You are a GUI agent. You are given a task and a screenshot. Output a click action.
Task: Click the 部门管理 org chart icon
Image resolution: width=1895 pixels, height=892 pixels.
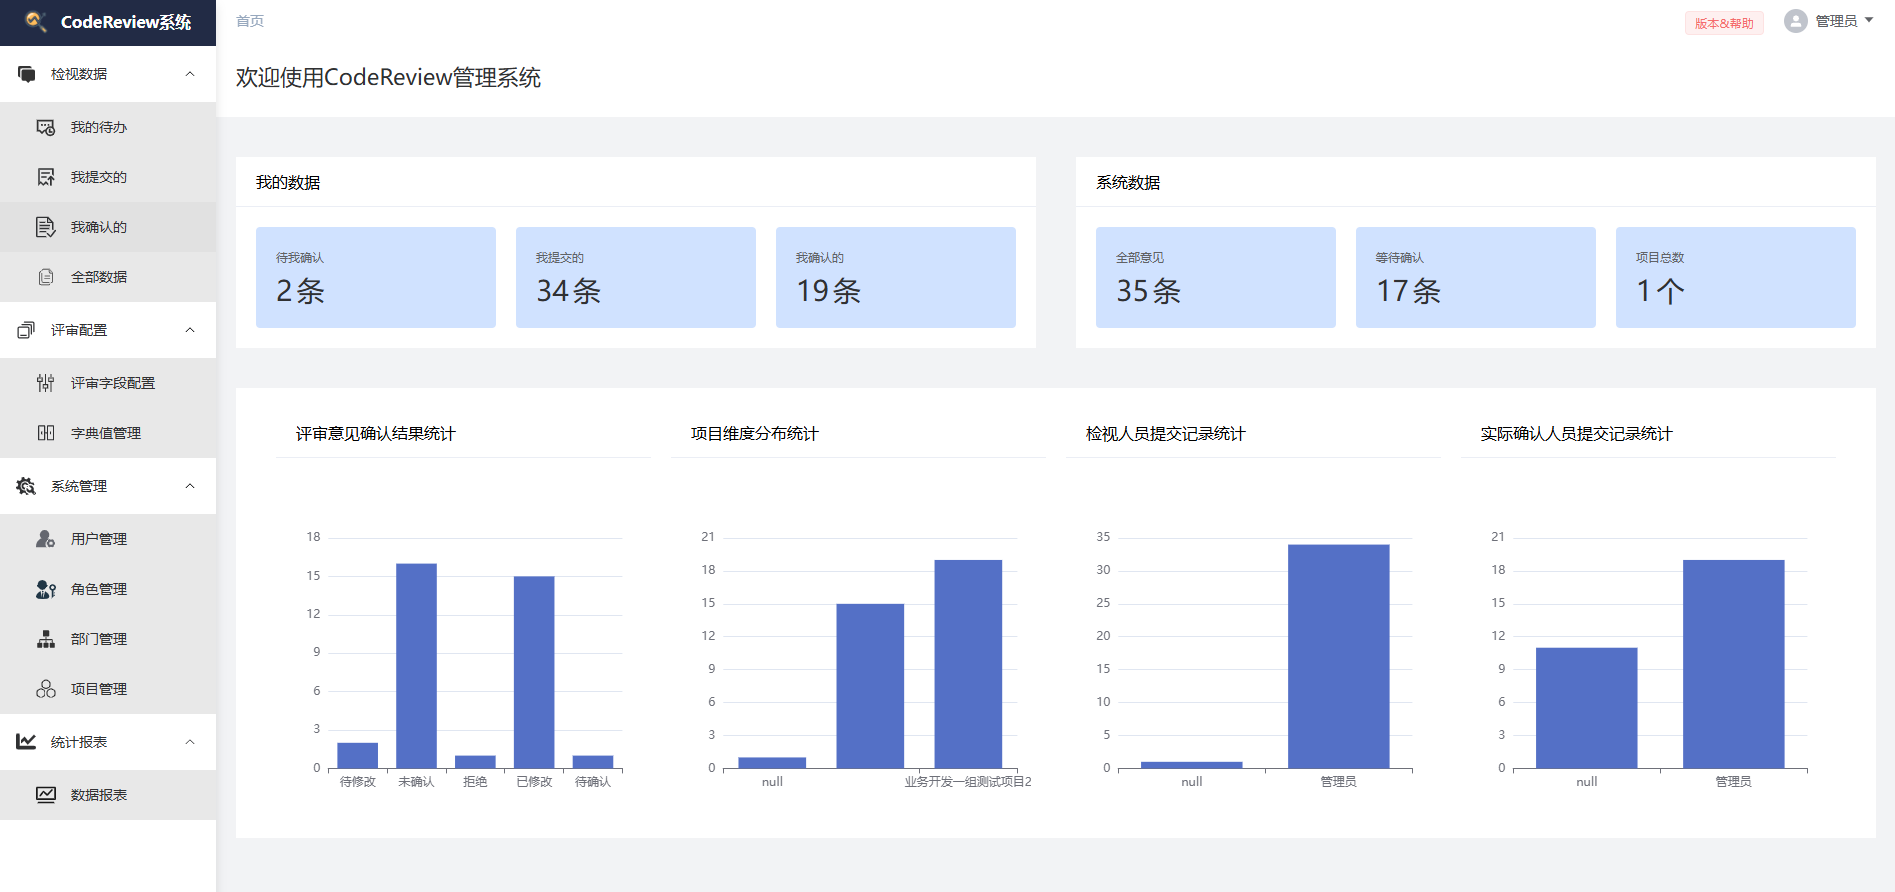coord(46,639)
